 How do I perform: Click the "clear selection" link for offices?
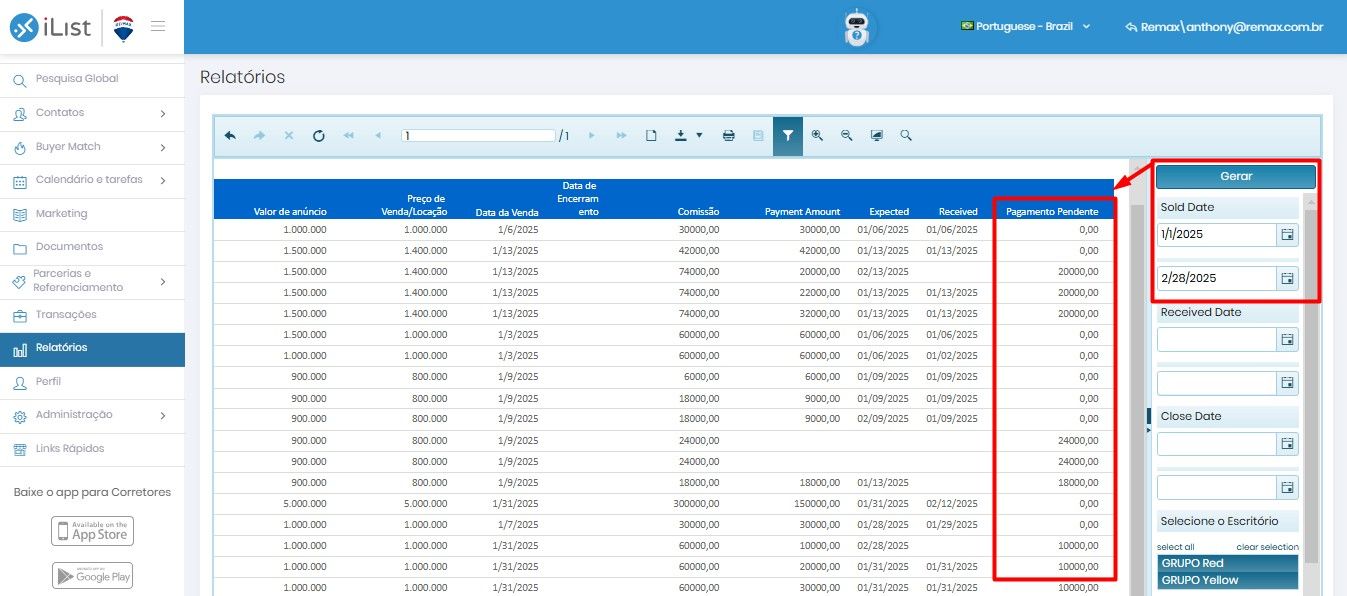tap(1267, 547)
